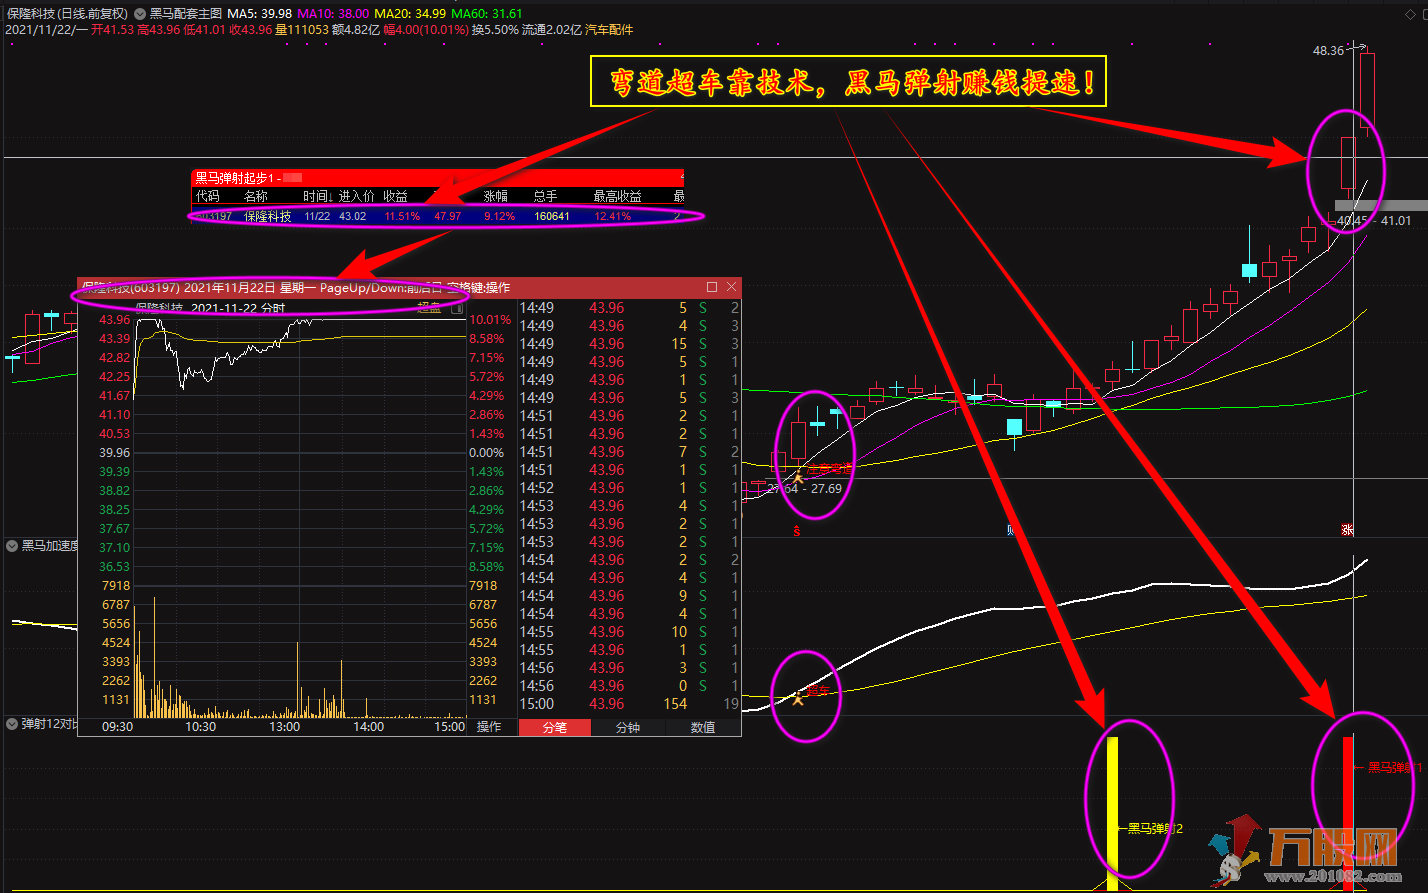Click the 量111053 volume value
This screenshot has width=1428, height=893.
click(302, 30)
